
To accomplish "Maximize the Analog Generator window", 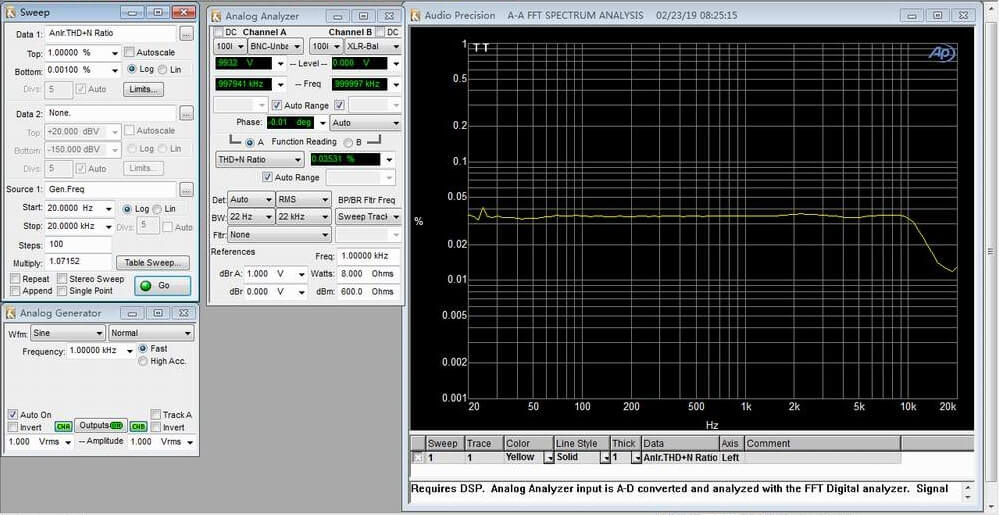I will pyautogui.click(x=158, y=313).
